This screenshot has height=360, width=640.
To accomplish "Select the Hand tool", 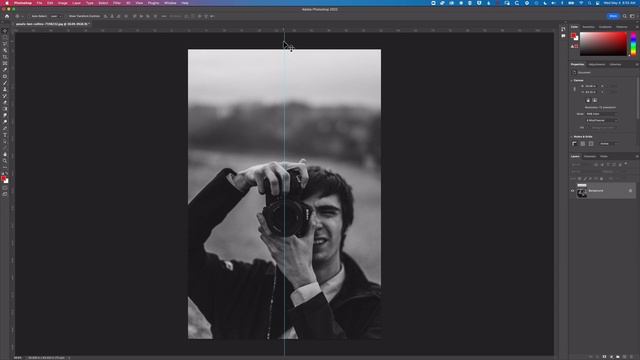I will click(x=5, y=155).
